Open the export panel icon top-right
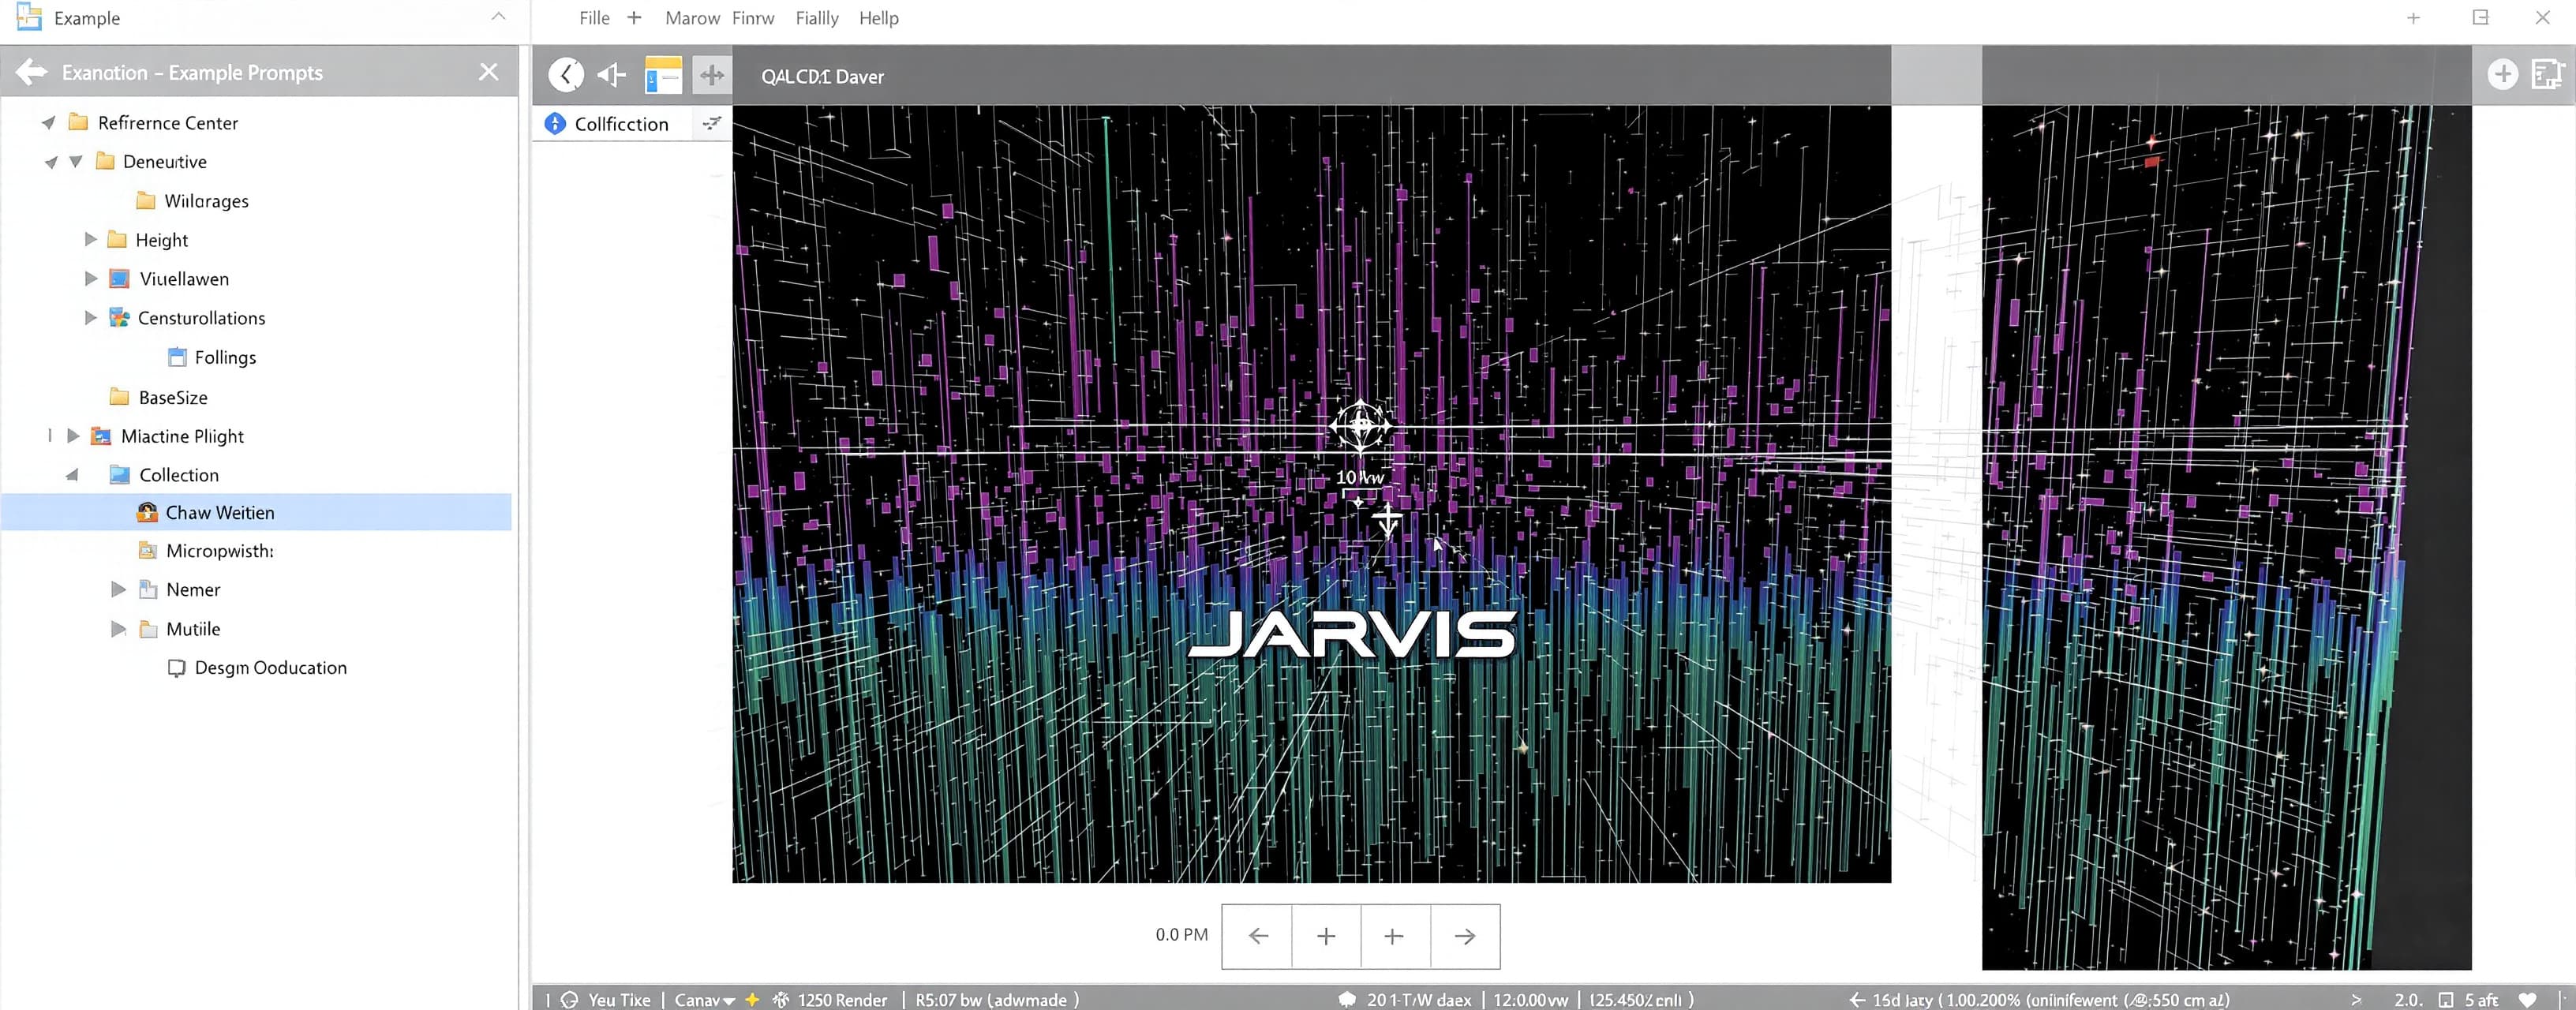 (x=2547, y=74)
